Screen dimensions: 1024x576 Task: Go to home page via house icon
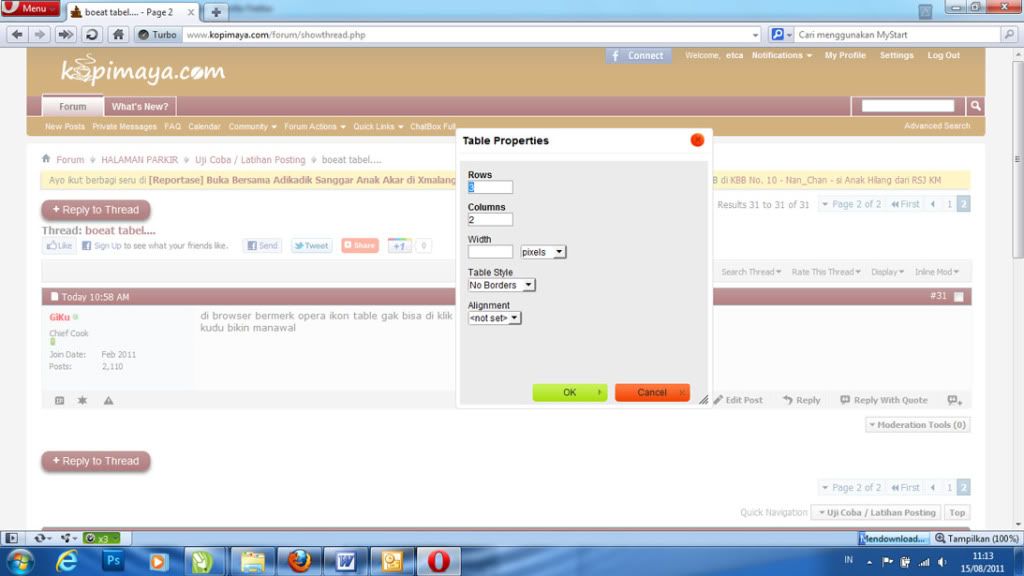pos(118,34)
